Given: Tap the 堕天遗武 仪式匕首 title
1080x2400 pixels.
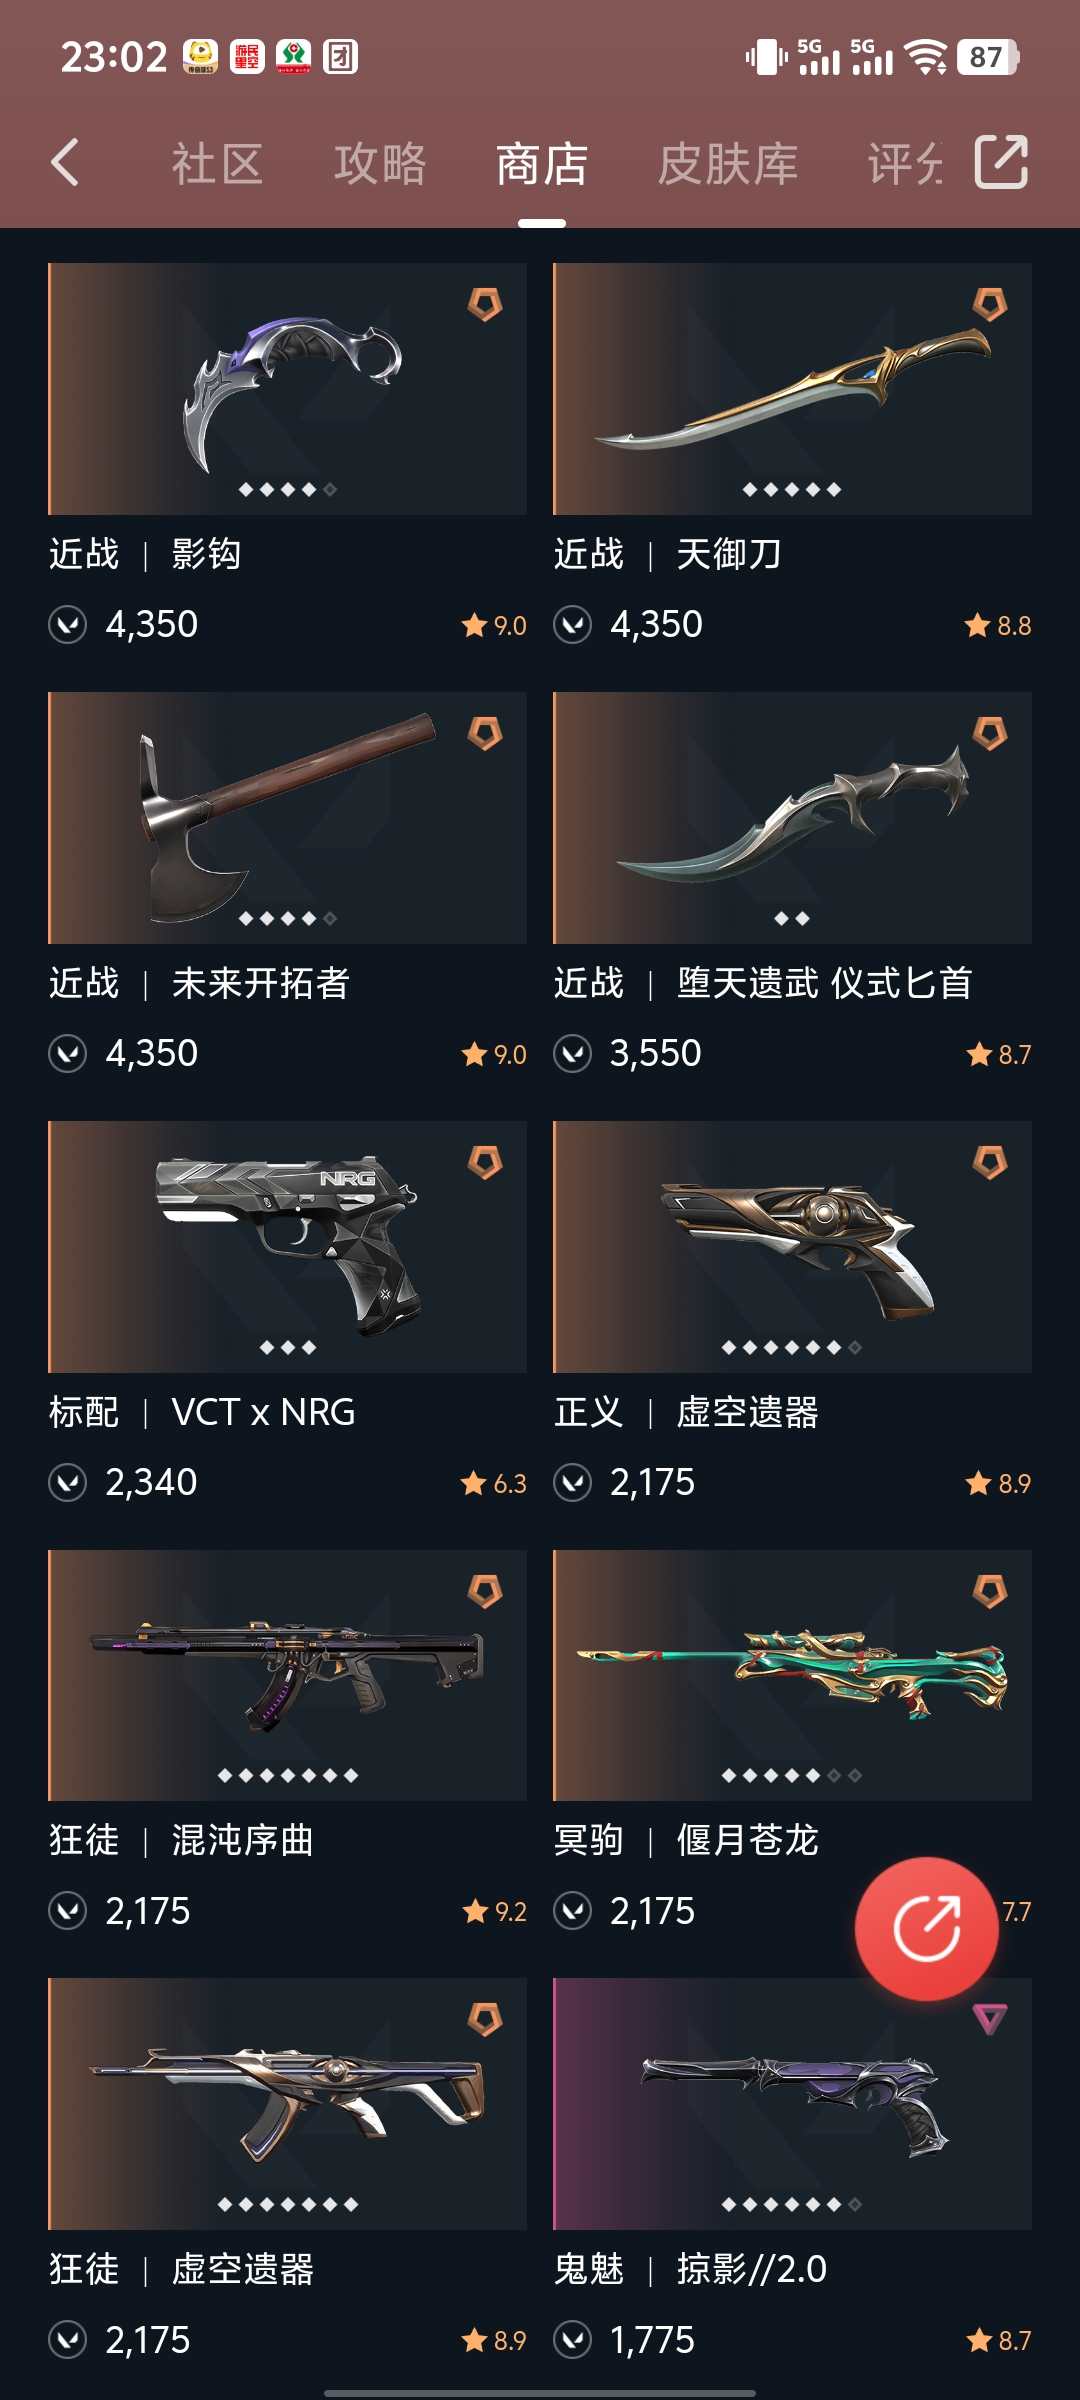Looking at the screenshot, I should 763,983.
